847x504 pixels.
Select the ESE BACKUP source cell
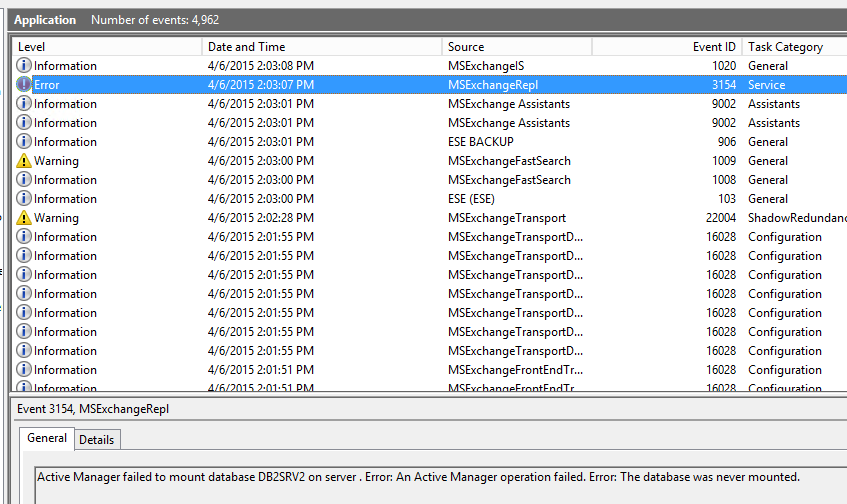point(480,142)
